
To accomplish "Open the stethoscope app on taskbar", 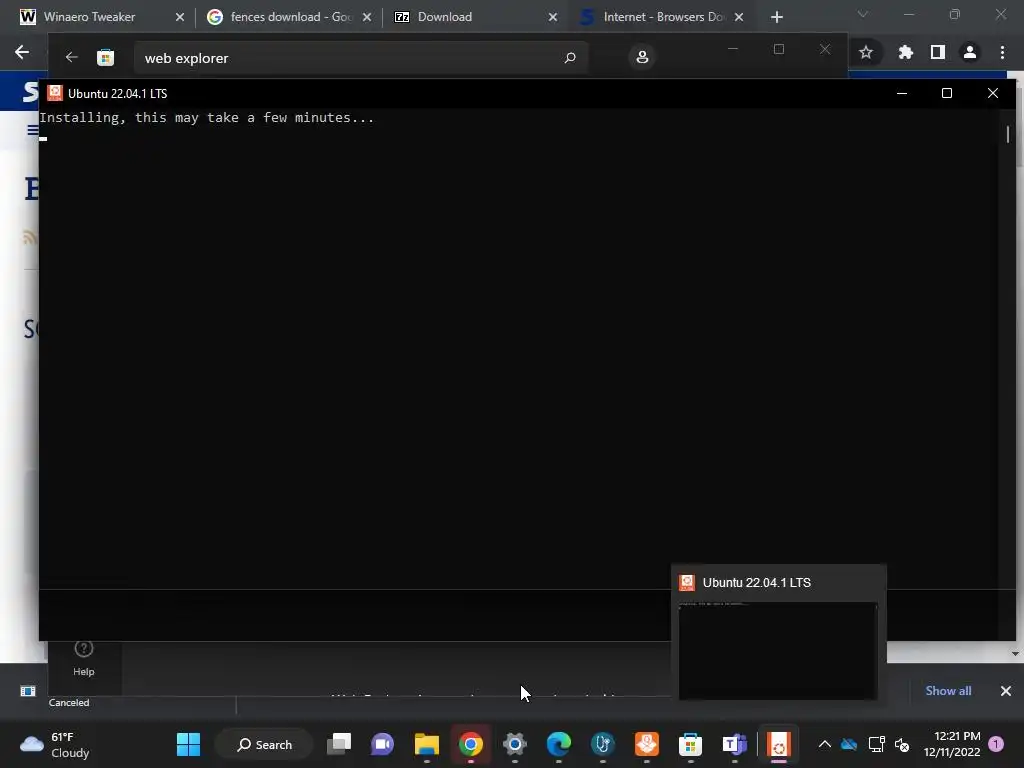I will point(603,744).
